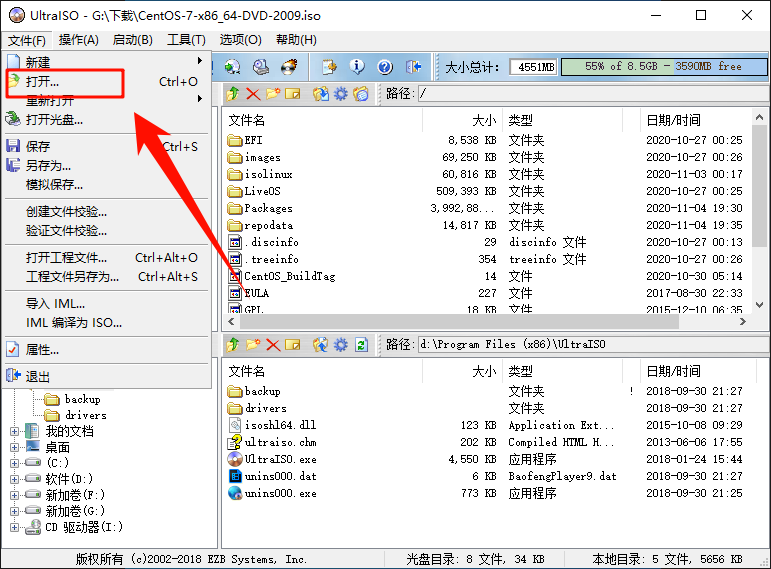The width and height of the screenshot is (771, 569).
Task: Choose 打开... from the File menu
Action: 106,82
